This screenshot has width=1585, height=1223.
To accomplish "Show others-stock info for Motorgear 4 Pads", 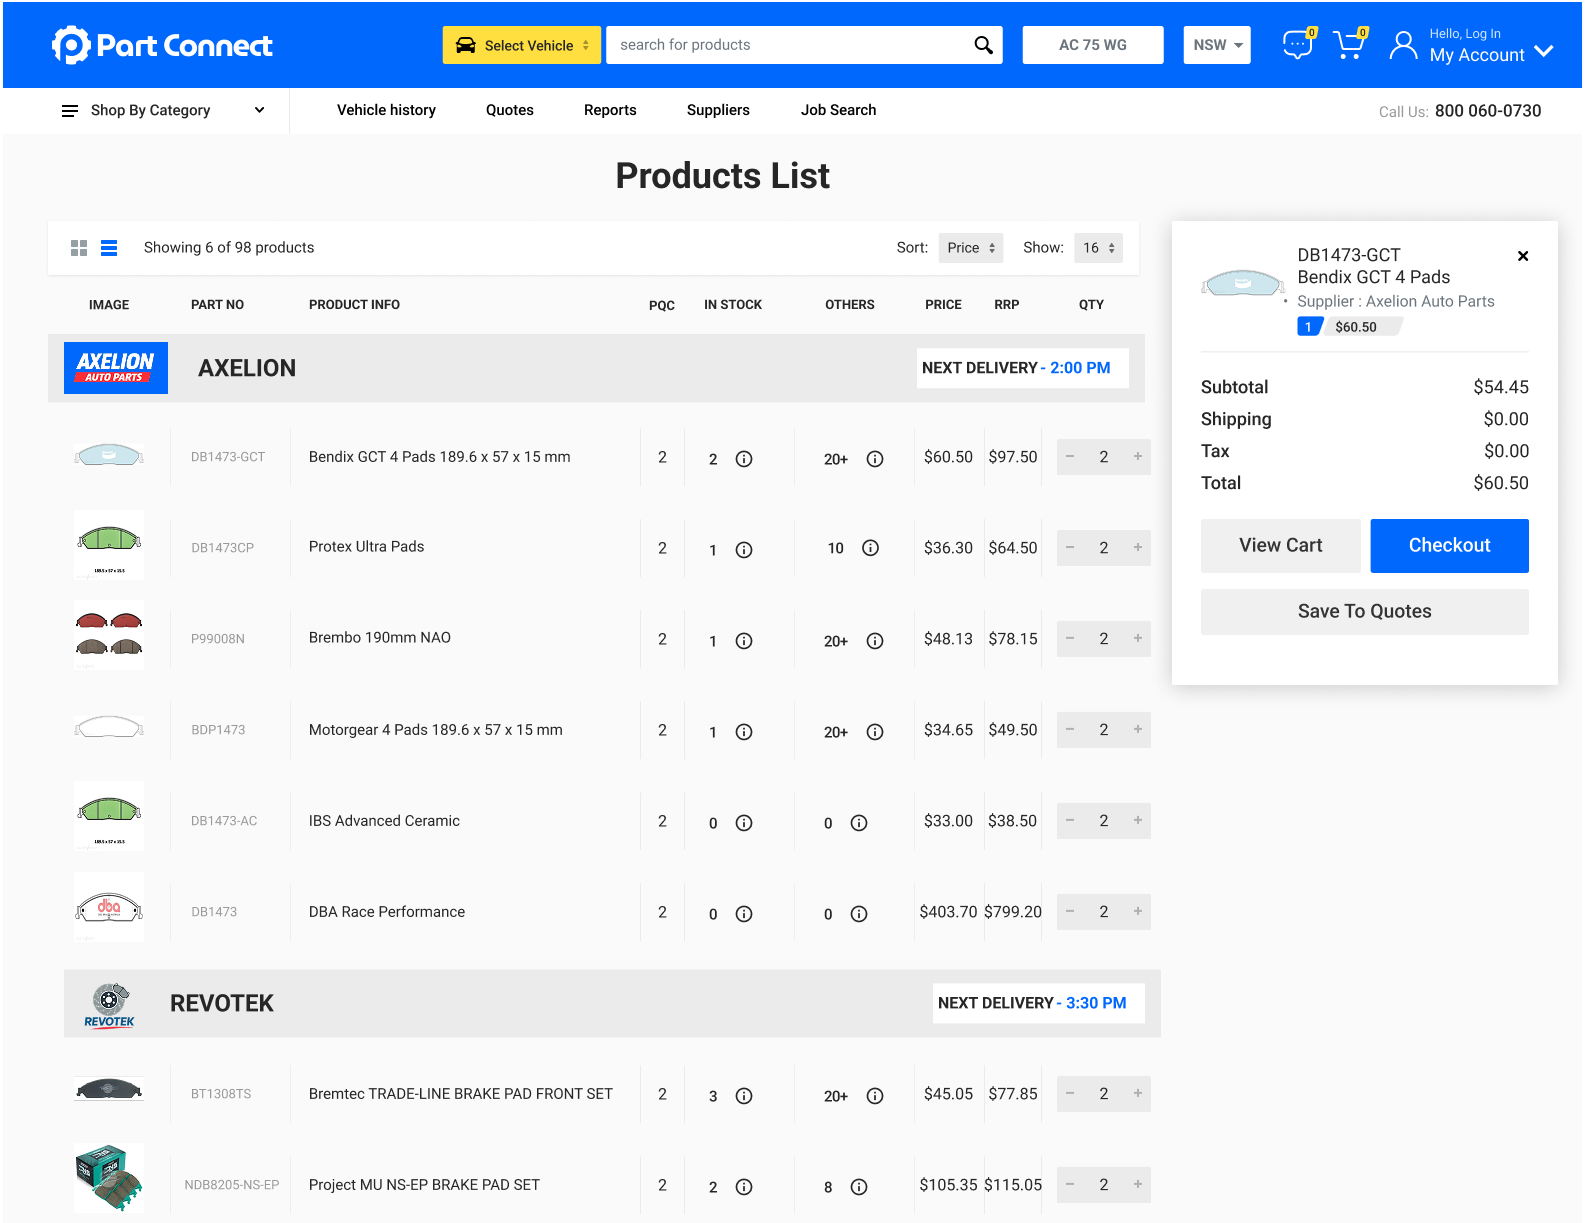I will pyautogui.click(x=875, y=732).
